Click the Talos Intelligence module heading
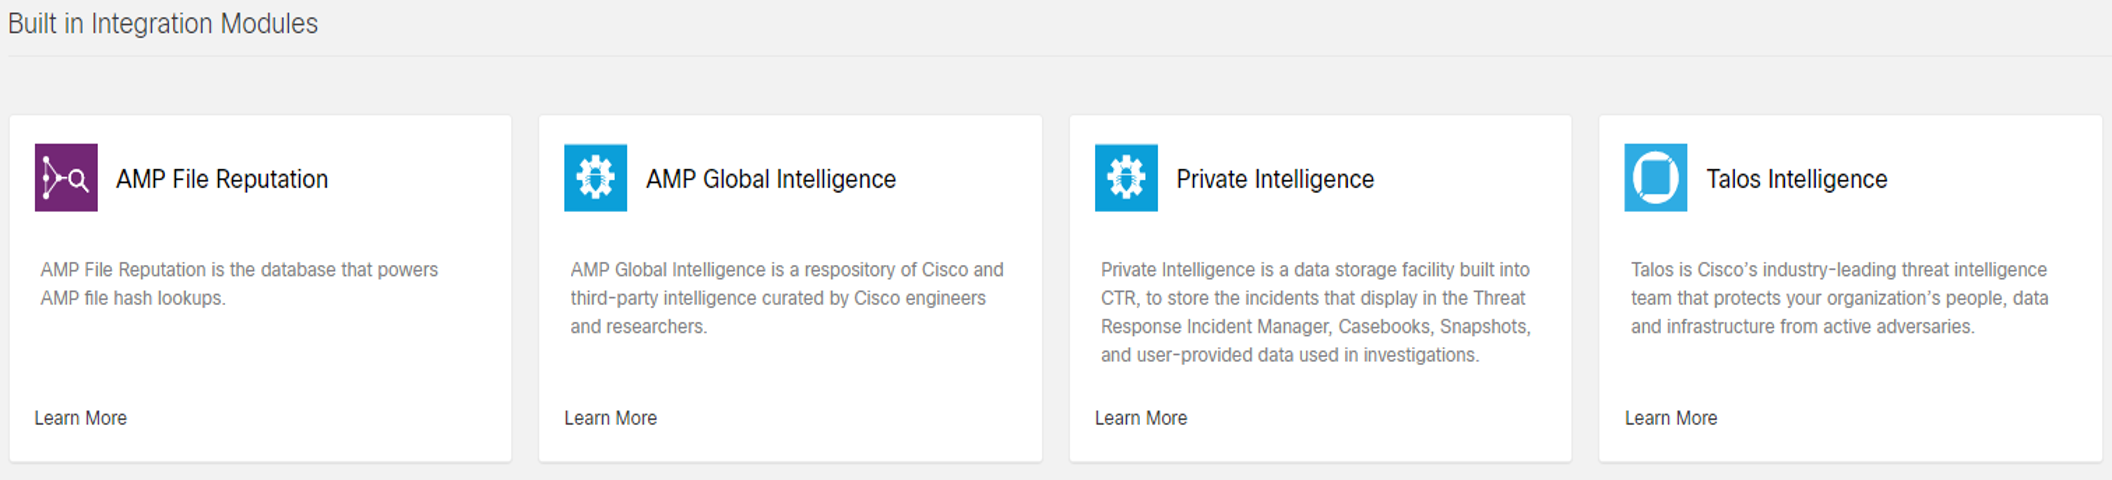Image resolution: width=2112 pixels, height=480 pixels. click(x=1797, y=179)
